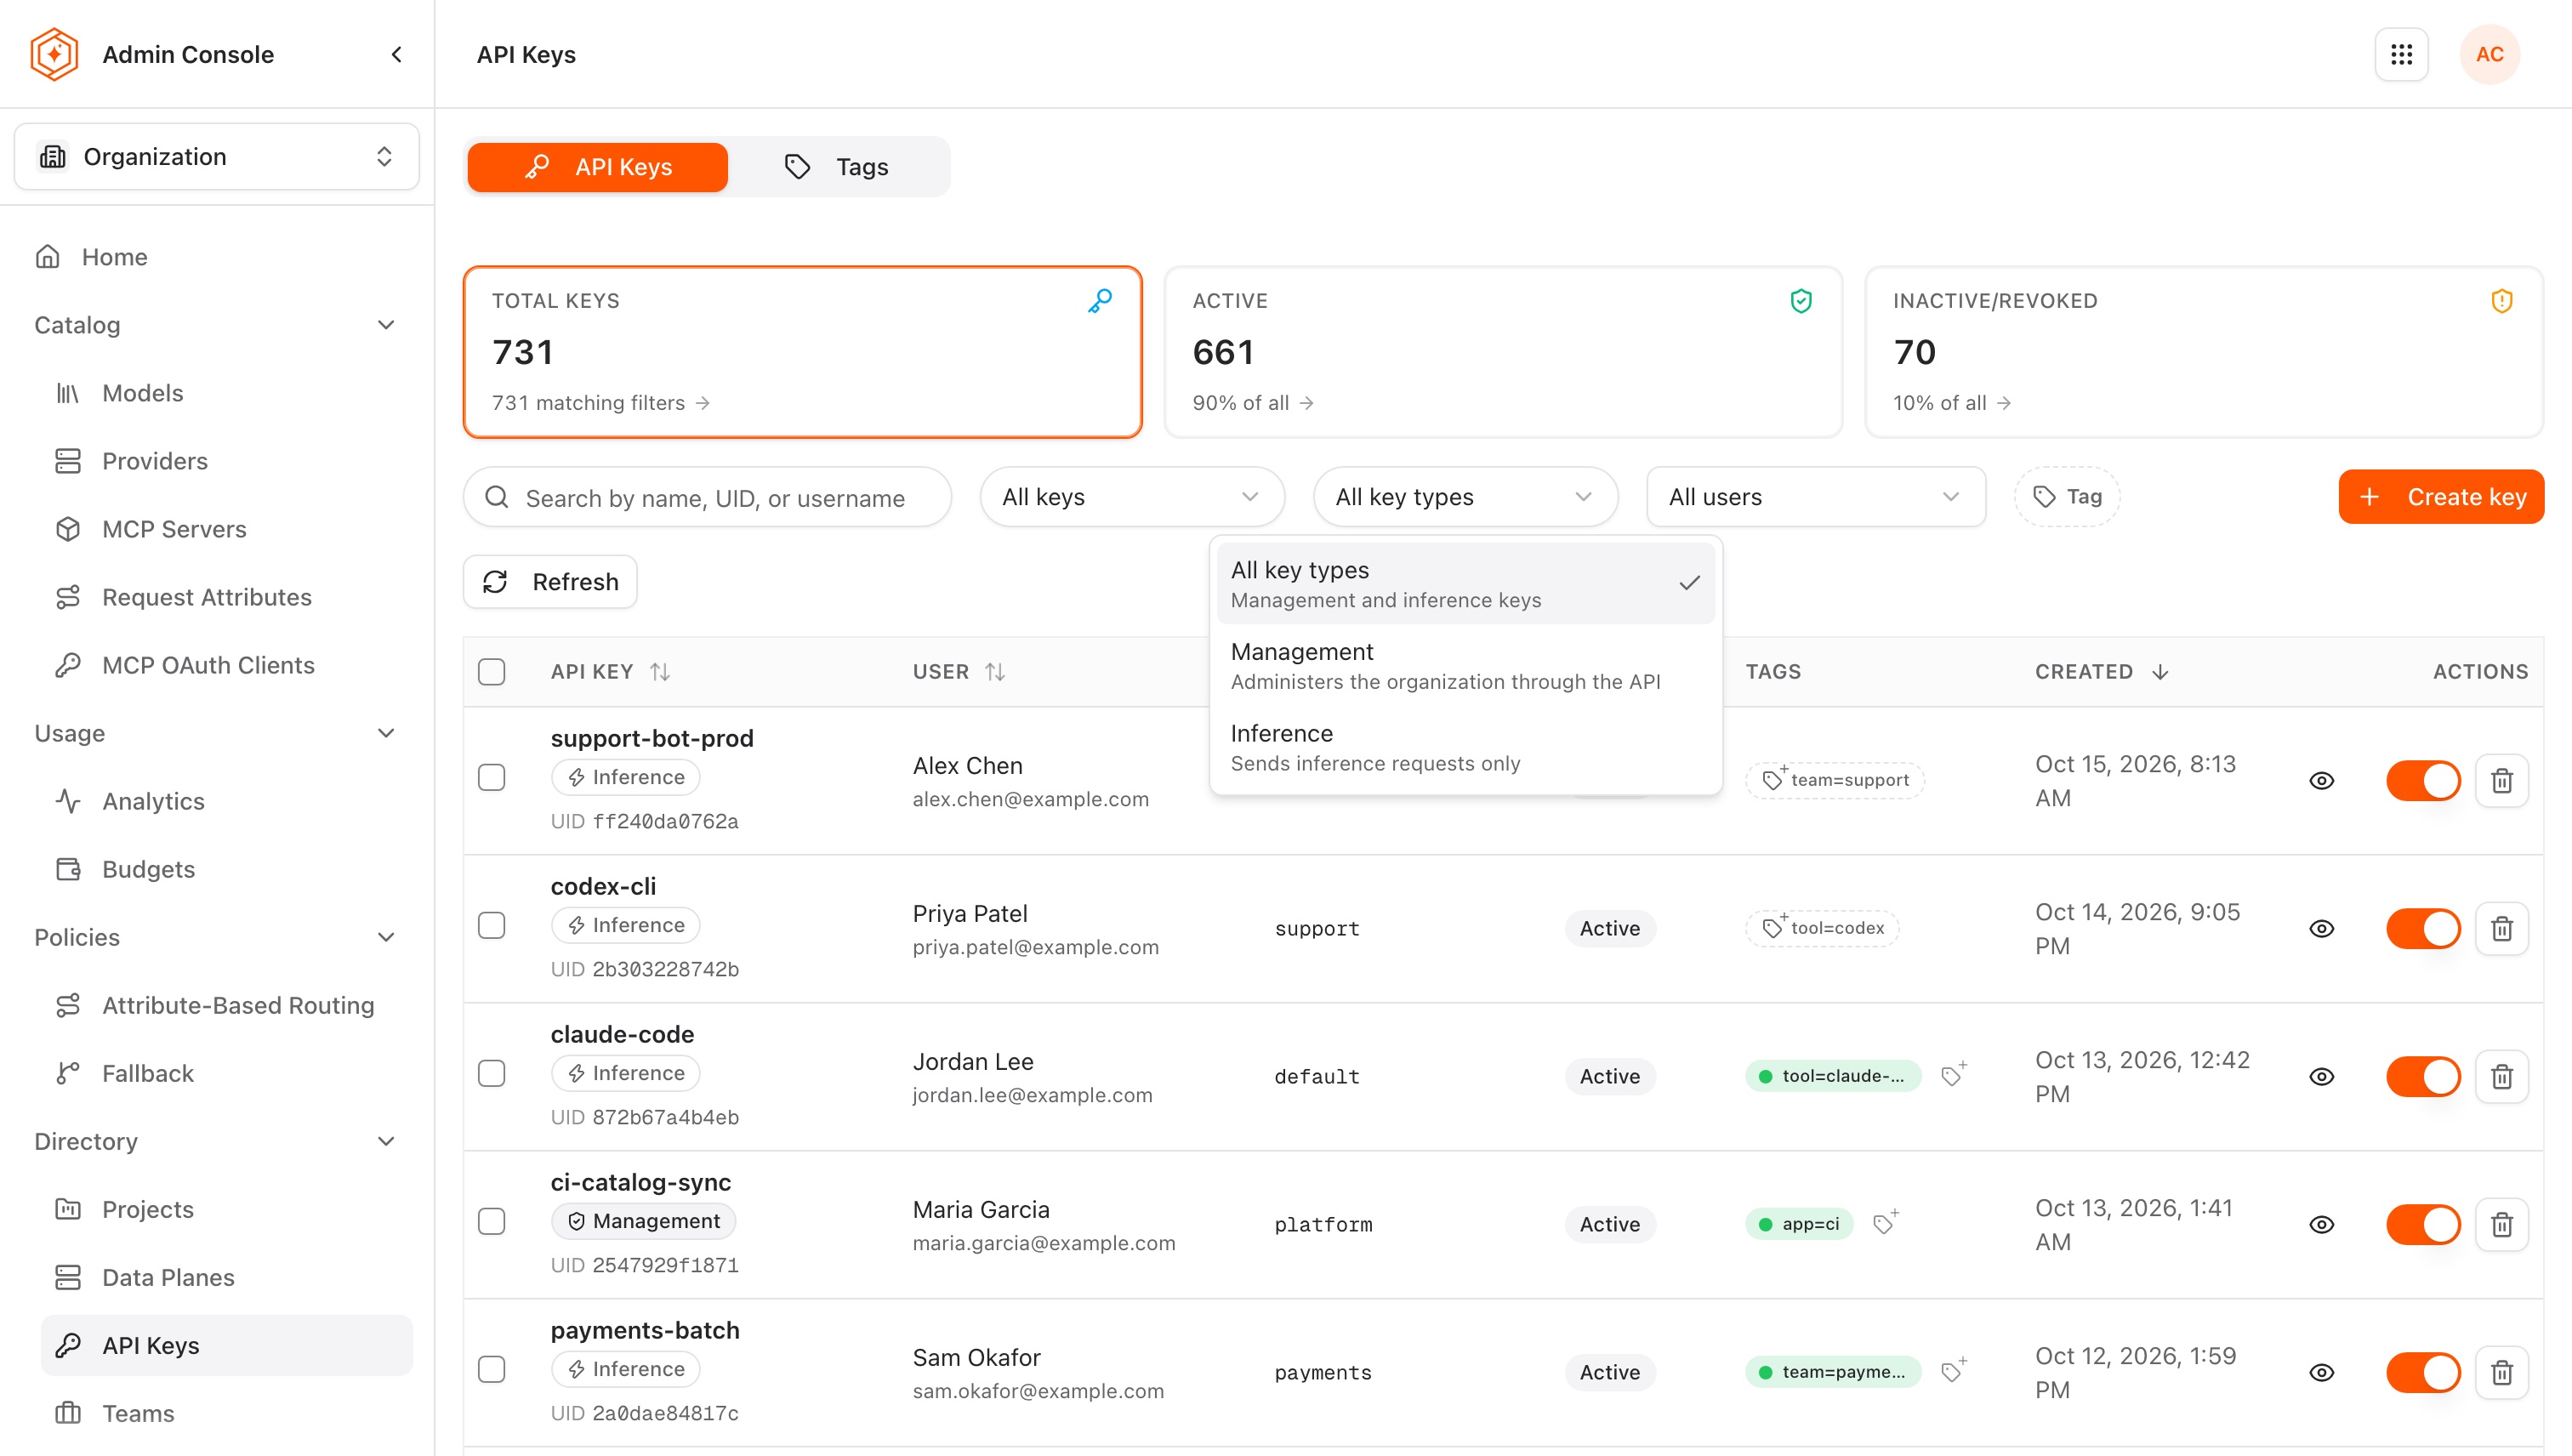Collapse the Admin Console sidebar
This screenshot has width=2572, height=1456.
[396, 54]
